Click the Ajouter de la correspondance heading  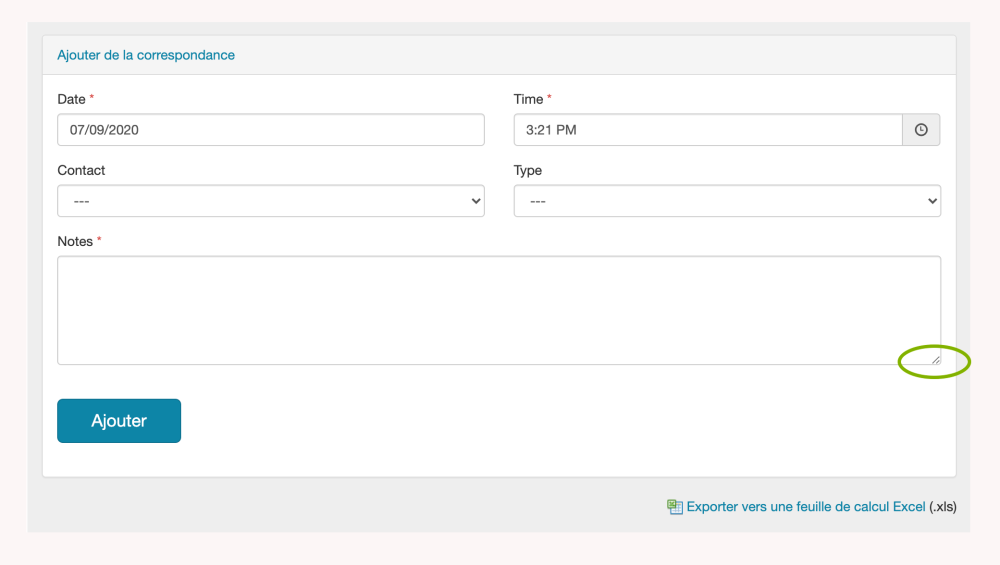(146, 55)
